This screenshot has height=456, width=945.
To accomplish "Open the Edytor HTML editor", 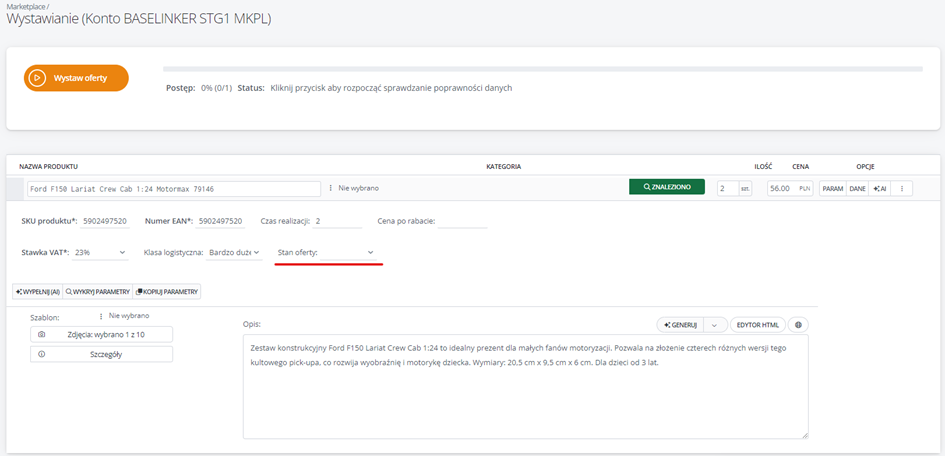I will pyautogui.click(x=758, y=325).
